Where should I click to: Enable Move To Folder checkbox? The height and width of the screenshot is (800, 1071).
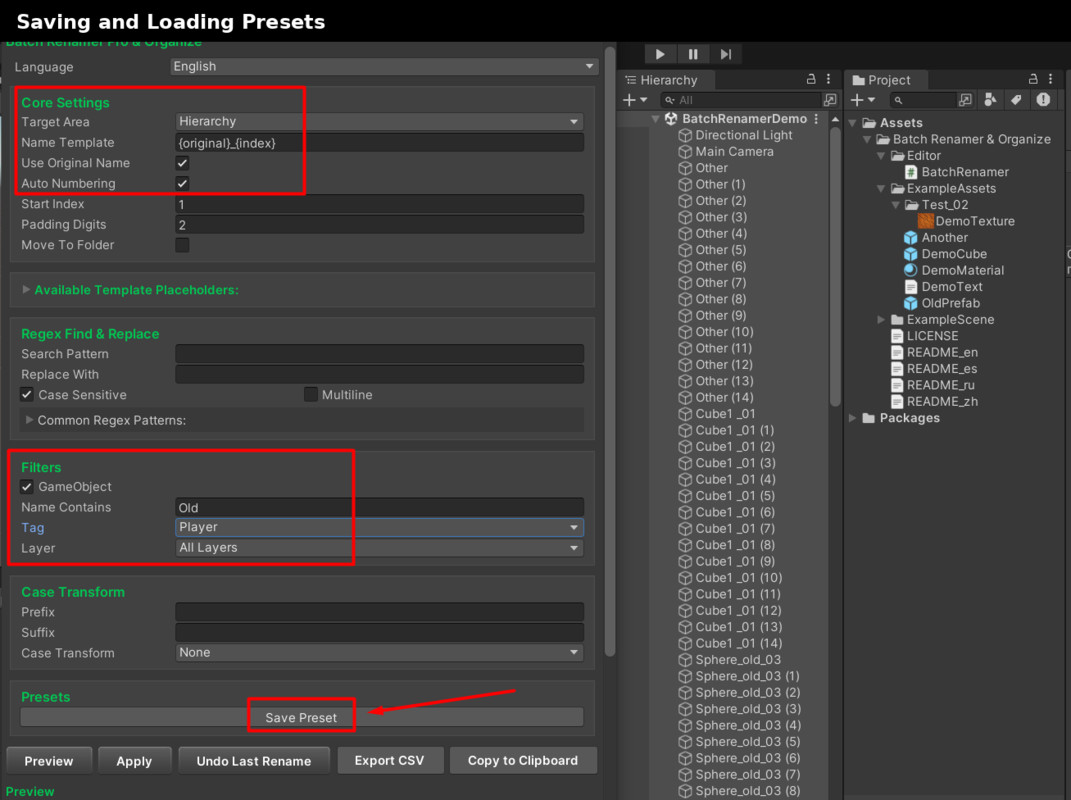tap(182, 245)
